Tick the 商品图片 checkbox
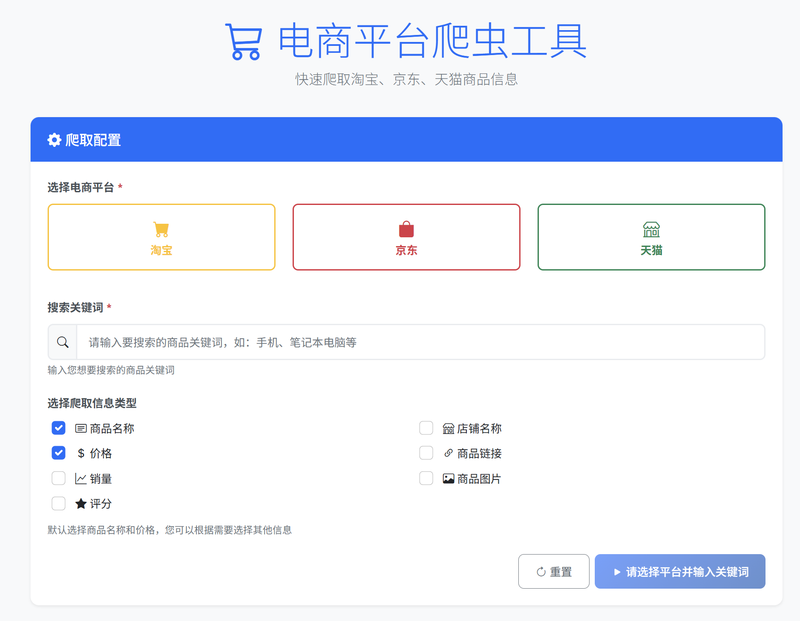The height and width of the screenshot is (621, 800). [x=426, y=478]
